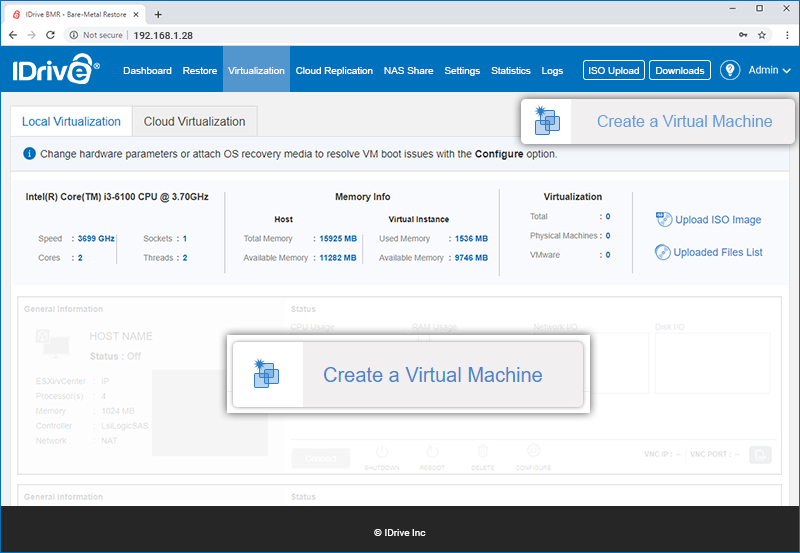This screenshot has width=800, height=553.
Task: Bookmark page with the star icon
Action: point(762,35)
